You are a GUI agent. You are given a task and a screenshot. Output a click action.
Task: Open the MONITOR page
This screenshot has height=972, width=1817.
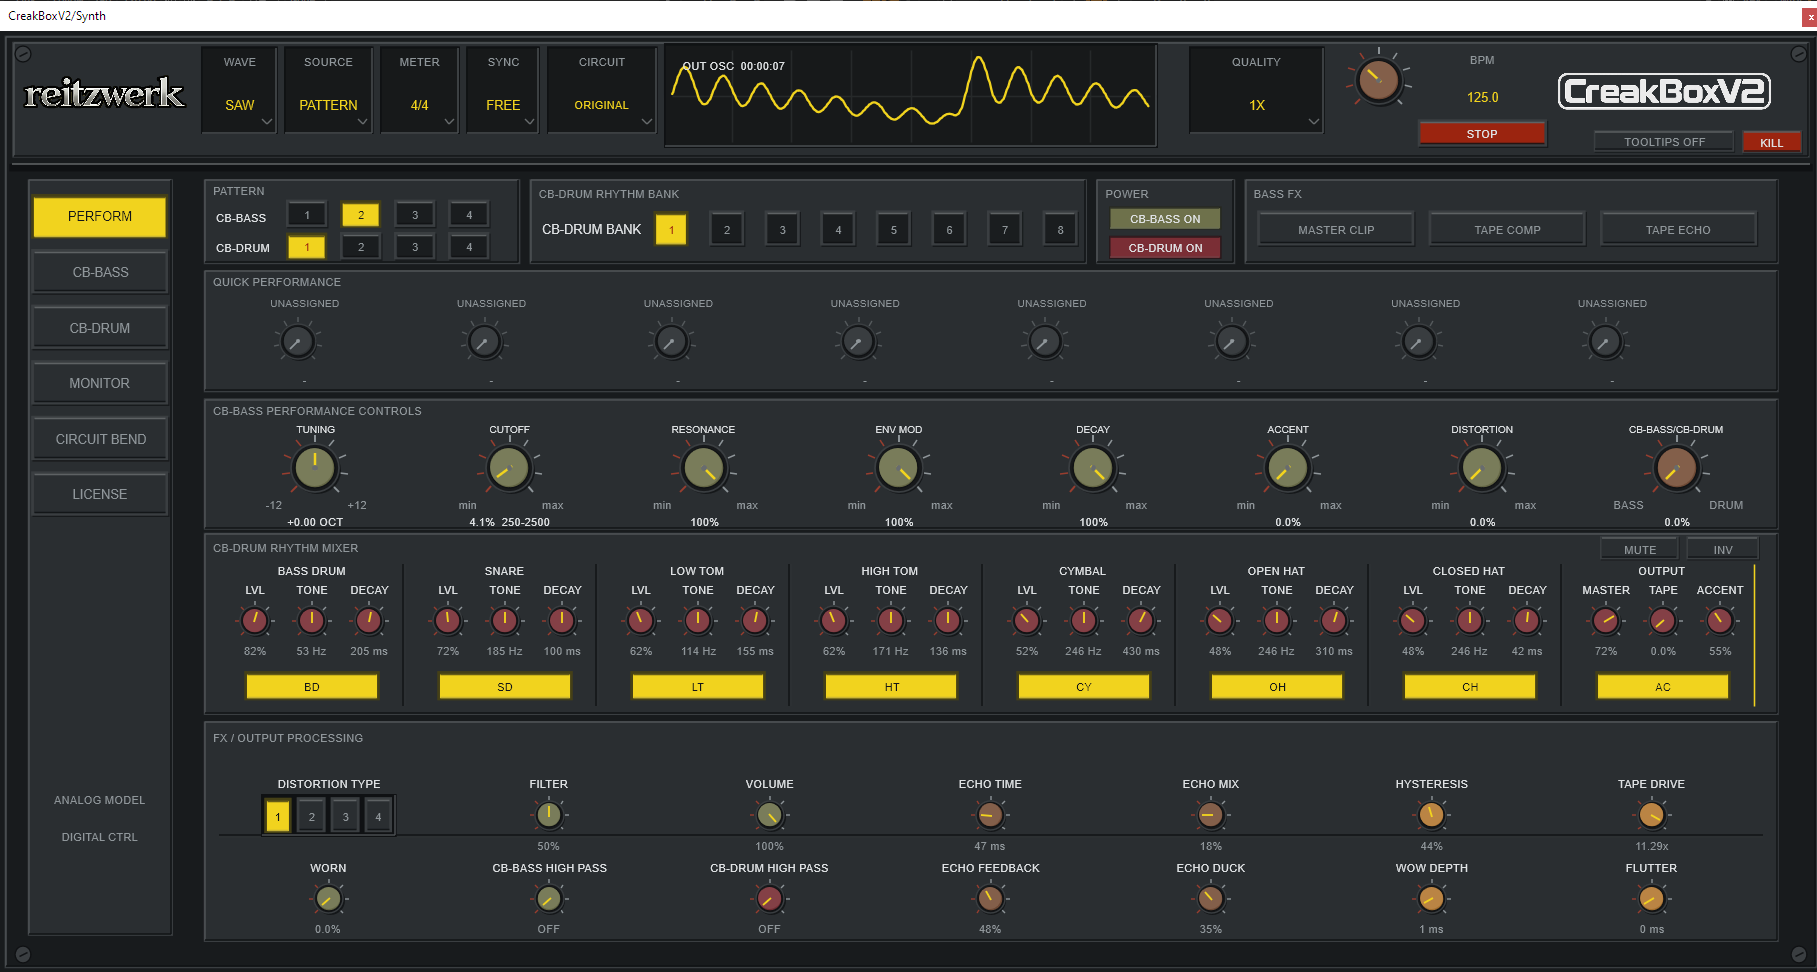coord(99,383)
